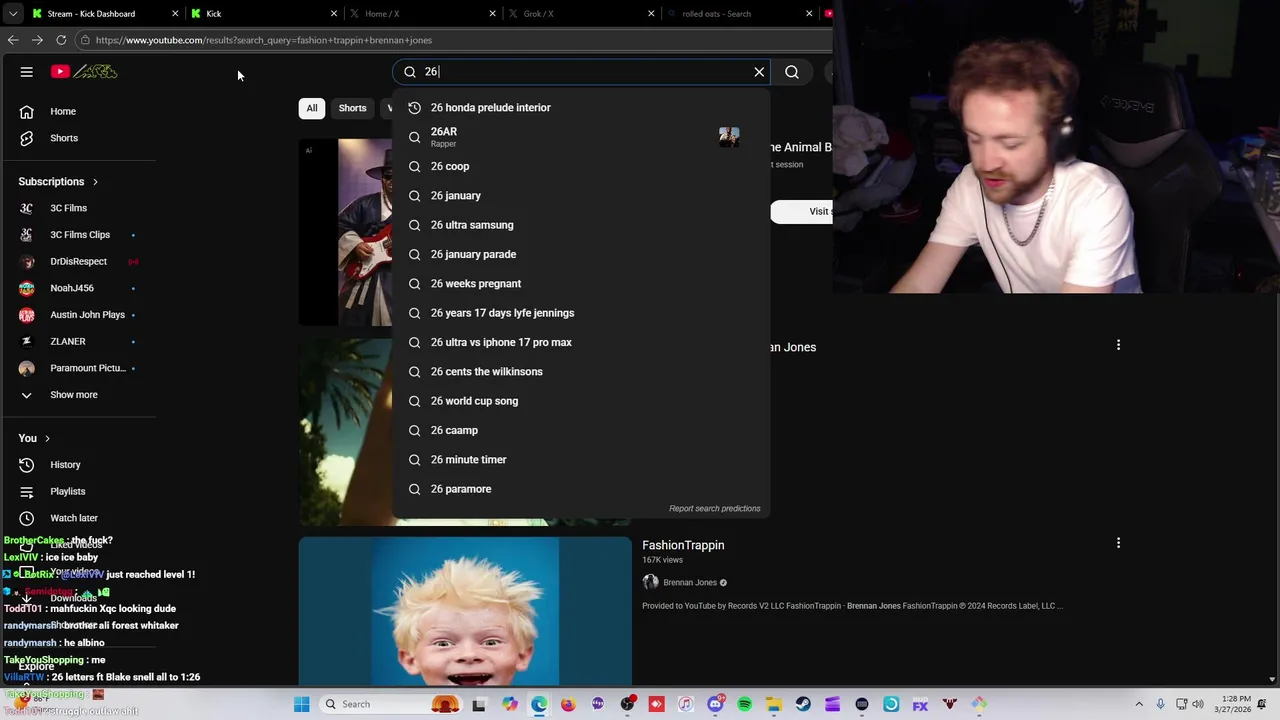Select 26 january suggestion
The image size is (1280, 720).
click(x=581, y=196)
